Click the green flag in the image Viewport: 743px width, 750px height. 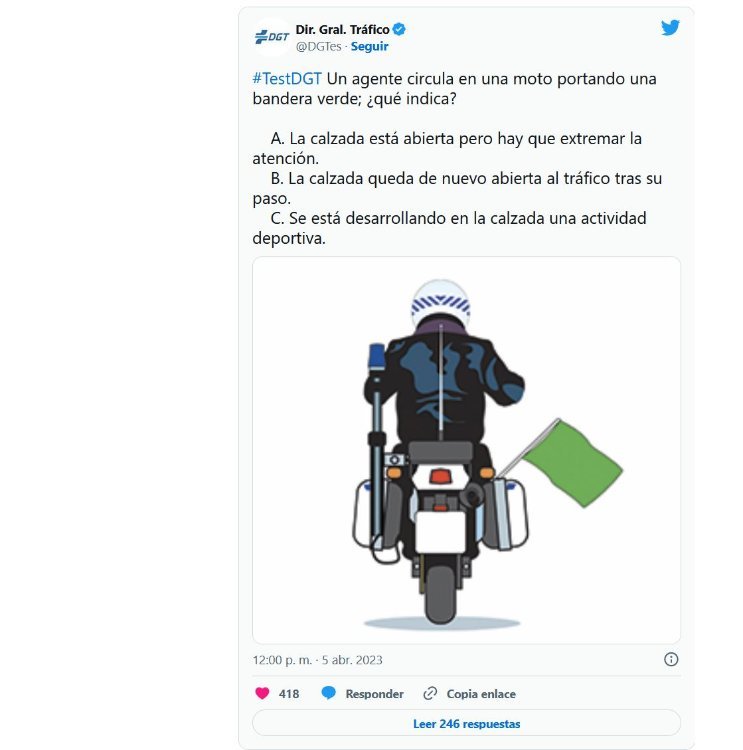click(571, 463)
